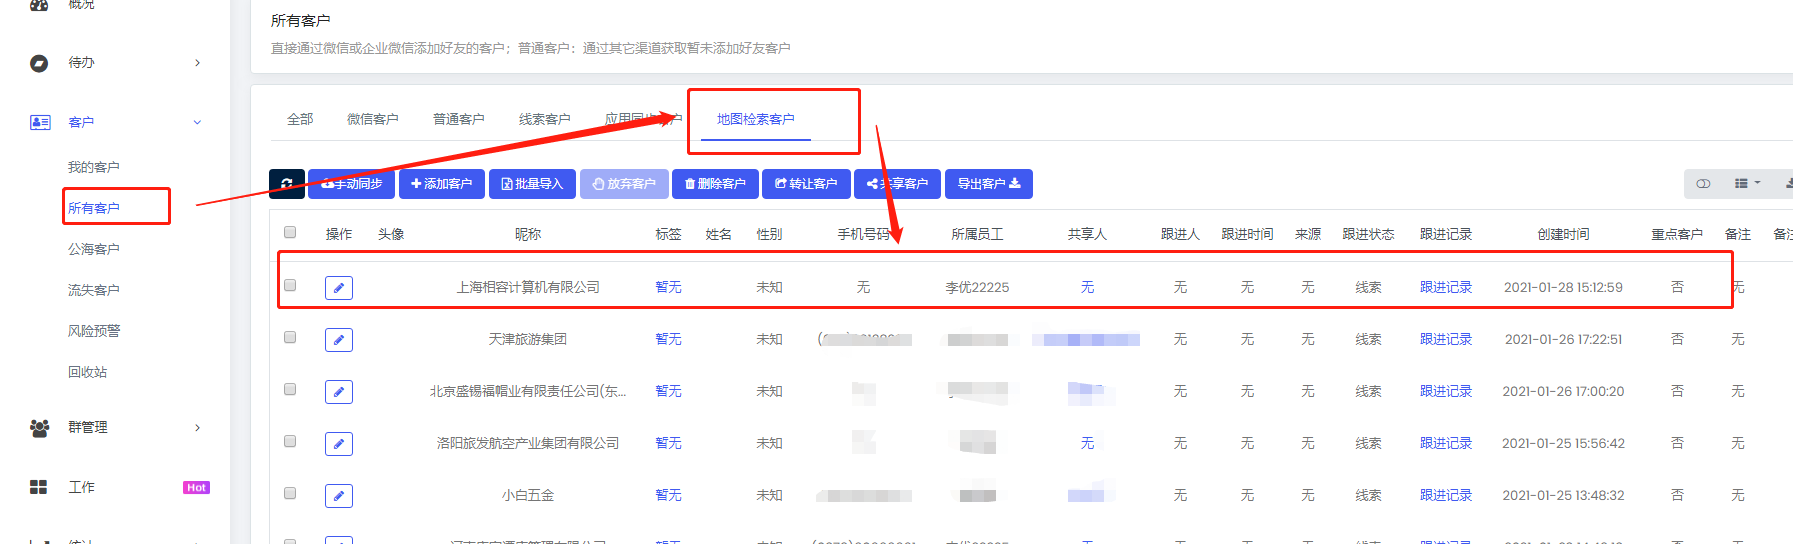This screenshot has width=1793, height=544.
Task: Edit 上海相容计算机有限公司 via pencil icon
Action: pos(339,288)
